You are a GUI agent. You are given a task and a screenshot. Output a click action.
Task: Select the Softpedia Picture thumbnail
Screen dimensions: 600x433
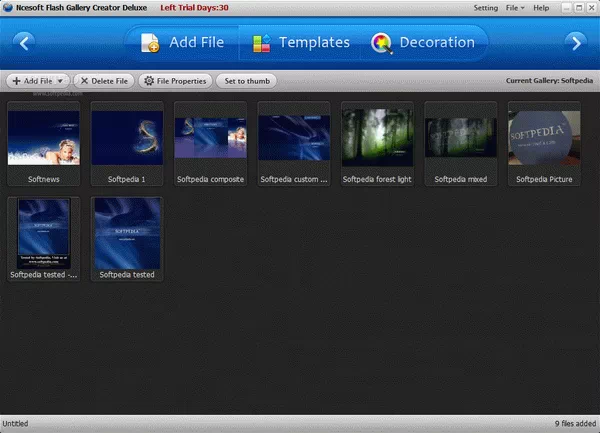coord(544,138)
